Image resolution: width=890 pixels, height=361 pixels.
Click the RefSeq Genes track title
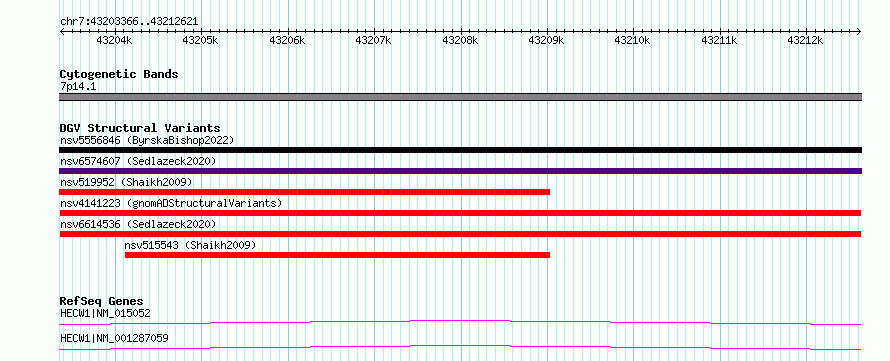[x=102, y=301]
